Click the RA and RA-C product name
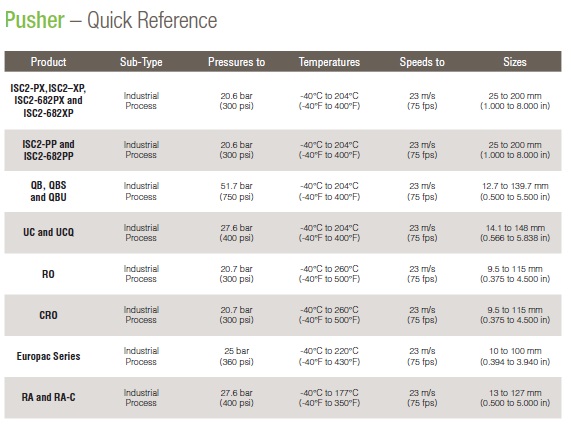The height and width of the screenshot is (427, 571). (48, 397)
